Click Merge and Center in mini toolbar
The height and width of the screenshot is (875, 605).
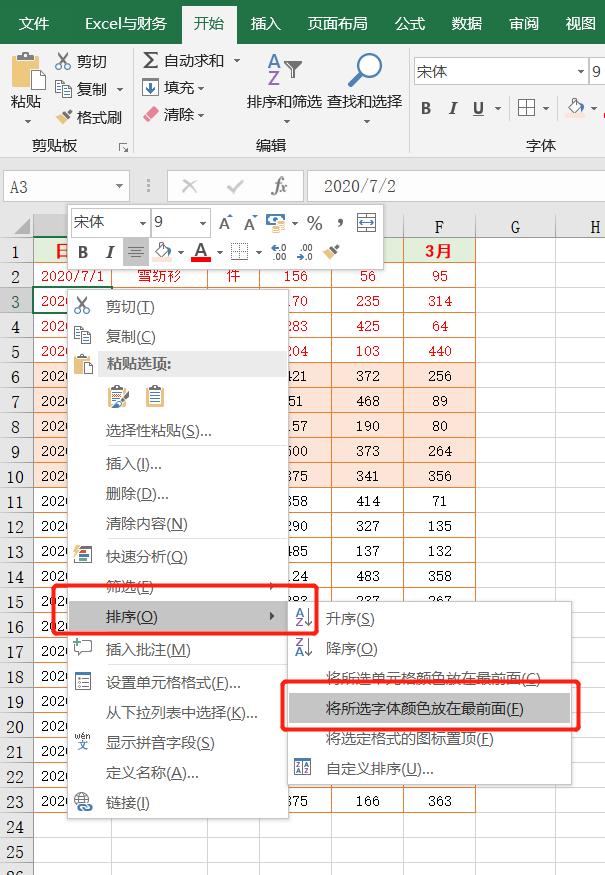[366, 223]
